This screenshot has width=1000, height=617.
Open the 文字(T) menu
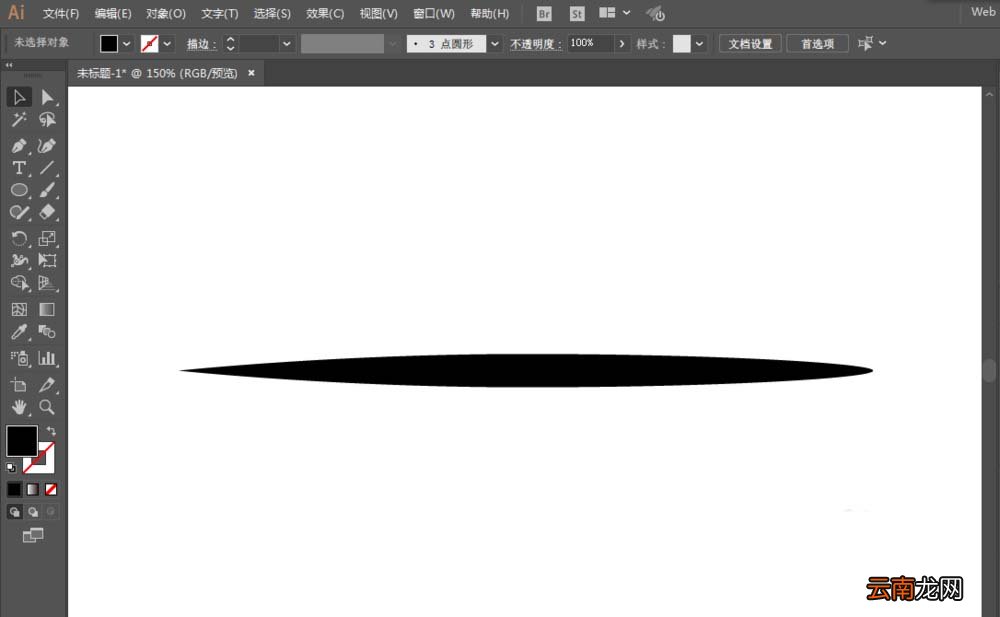tap(219, 13)
